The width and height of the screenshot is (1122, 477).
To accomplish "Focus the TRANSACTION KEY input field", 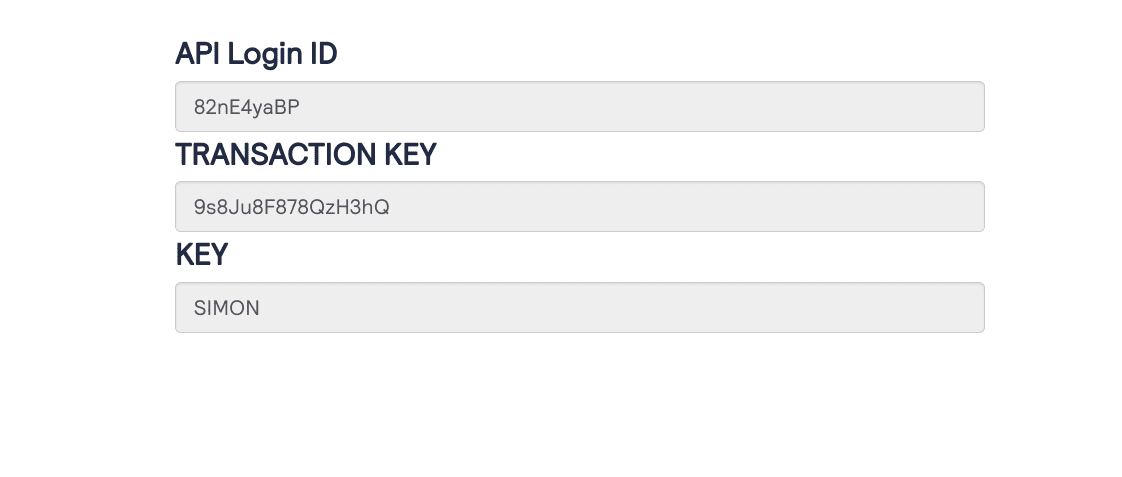I will pyautogui.click(x=580, y=207).
